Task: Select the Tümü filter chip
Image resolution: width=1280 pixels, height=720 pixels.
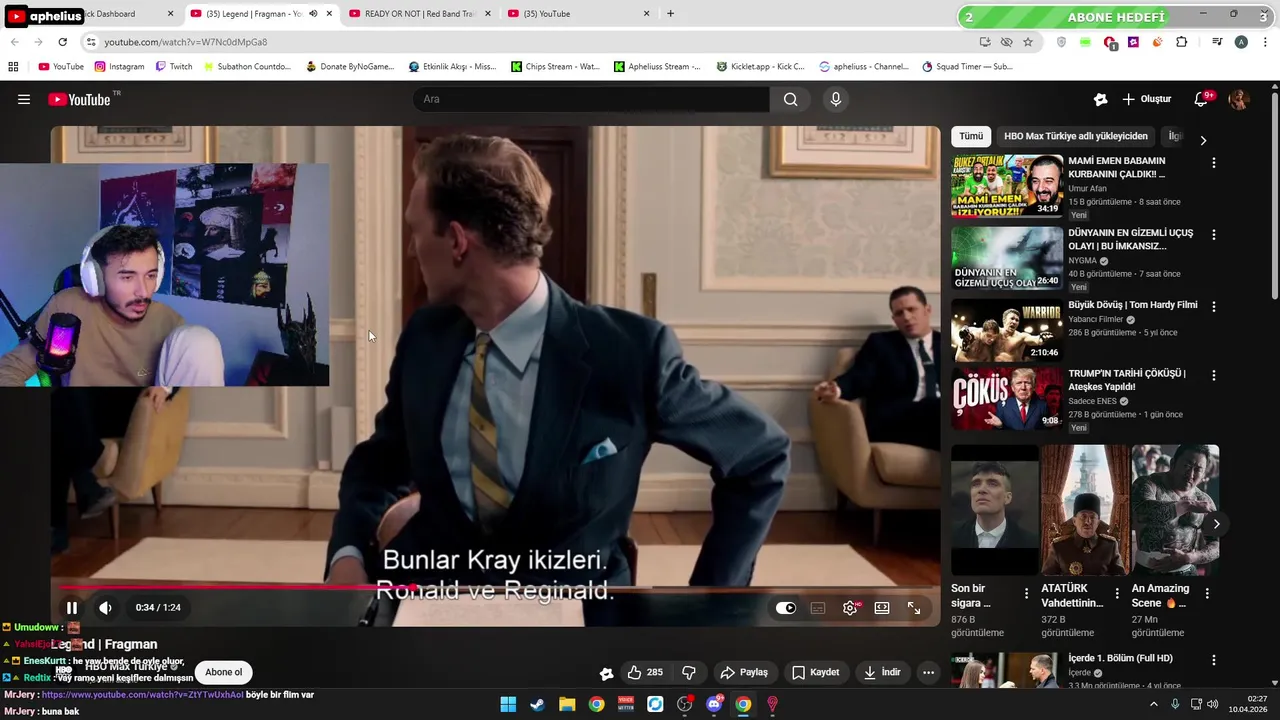Action: [971, 136]
